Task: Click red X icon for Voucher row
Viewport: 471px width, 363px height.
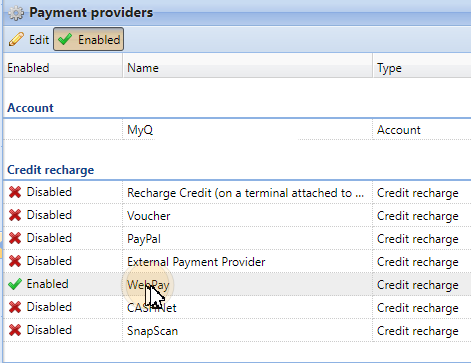Action: [15, 215]
